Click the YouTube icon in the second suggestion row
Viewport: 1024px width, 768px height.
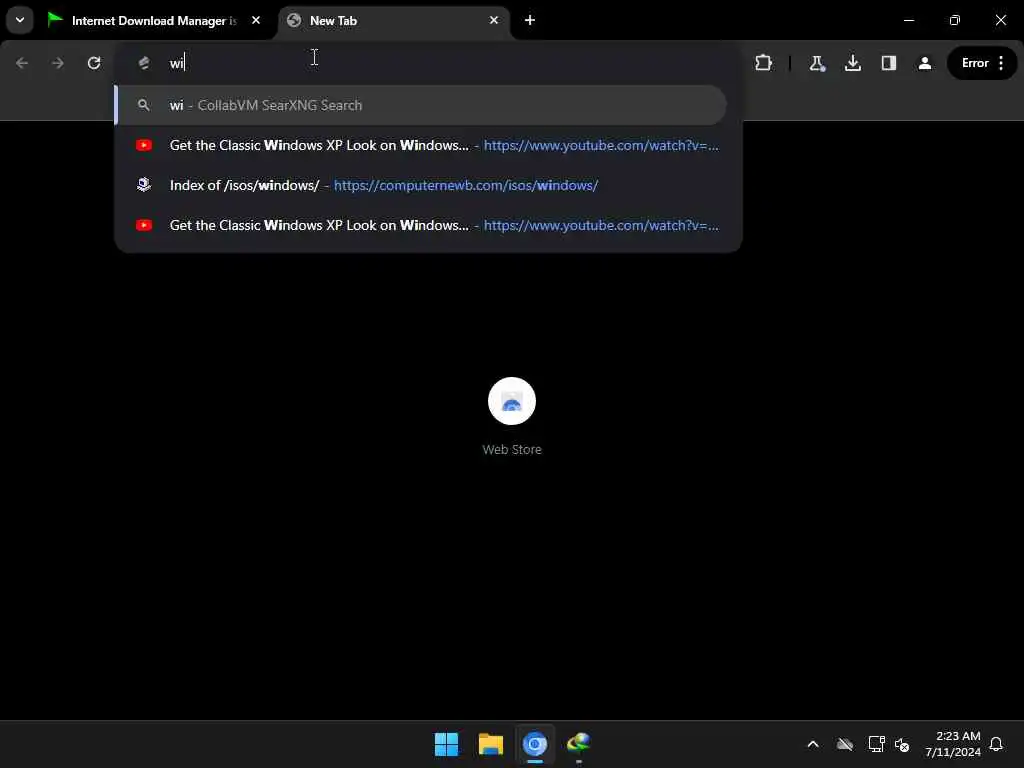click(x=144, y=145)
